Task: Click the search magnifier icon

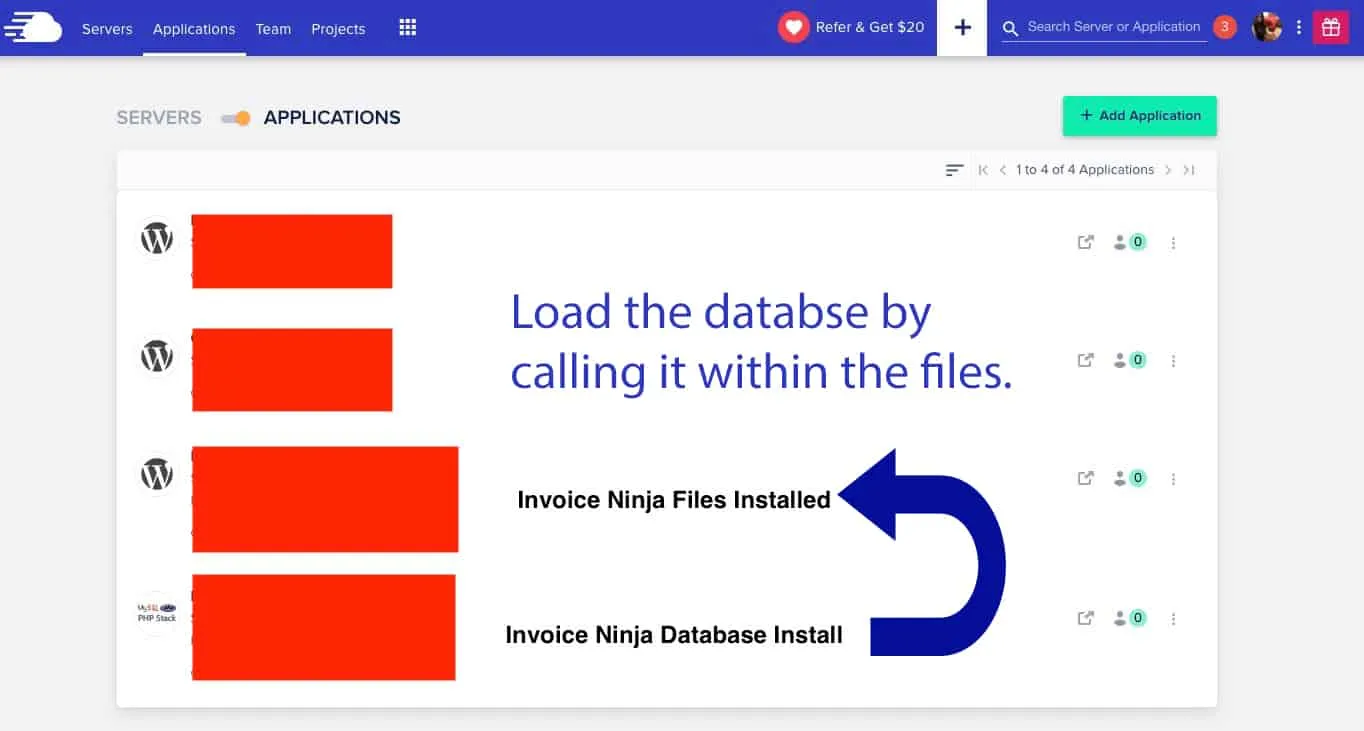Action: pos(1011,28)
